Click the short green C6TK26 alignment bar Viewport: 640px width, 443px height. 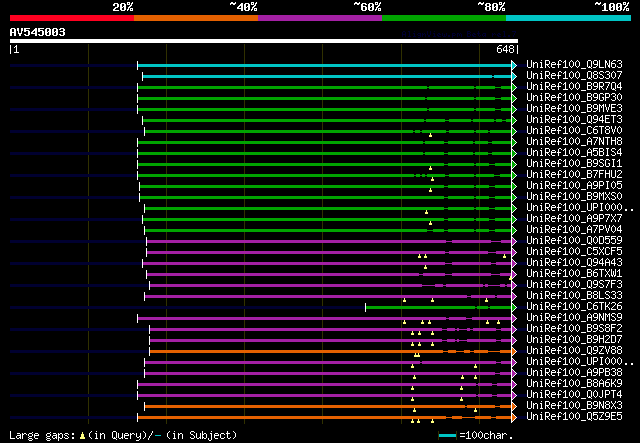pyautogui.click(x=438, y=307)
